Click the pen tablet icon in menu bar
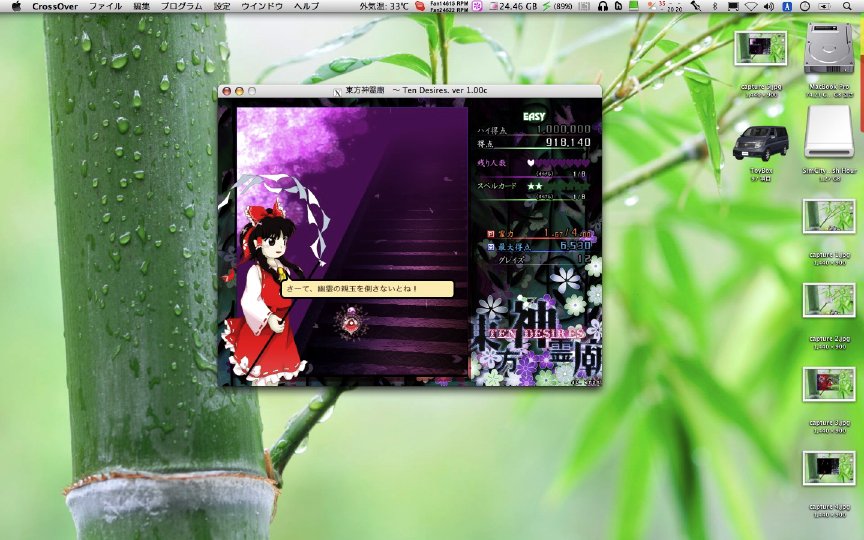 (x=696, y=7)
